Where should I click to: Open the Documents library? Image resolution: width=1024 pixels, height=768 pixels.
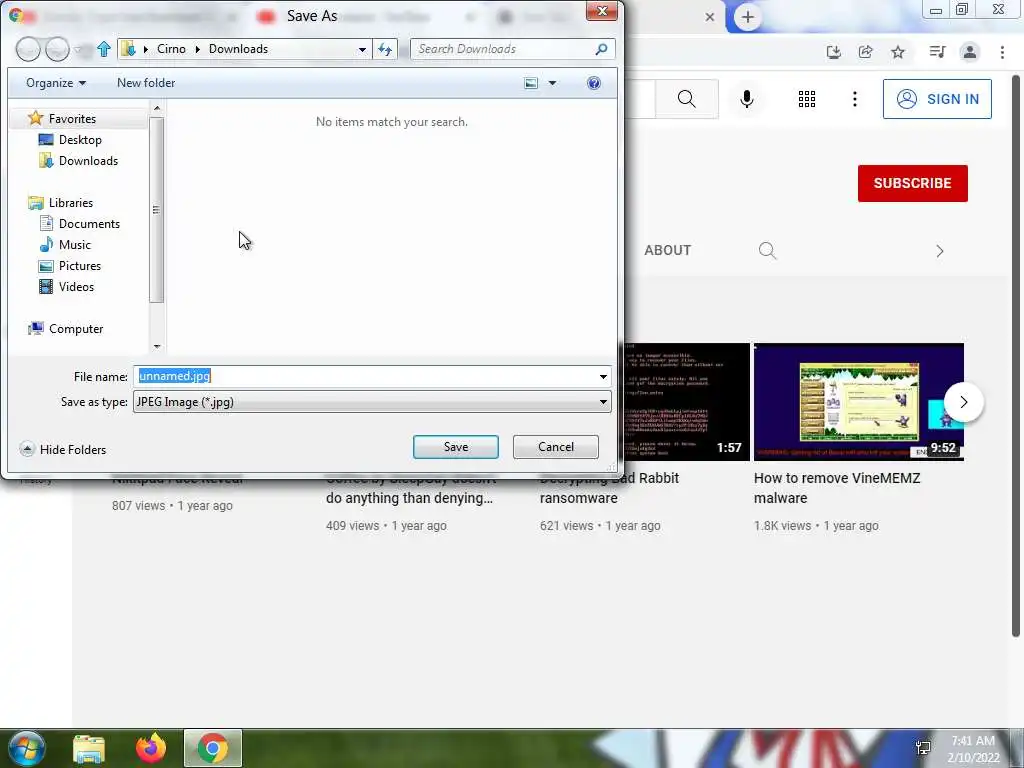[80, 223]
